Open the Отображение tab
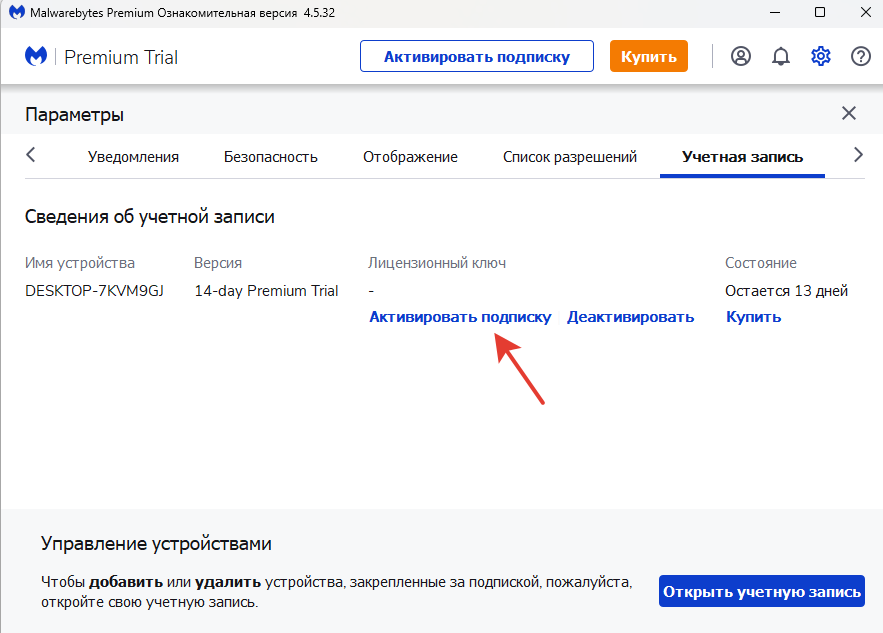Image resolution: width=883 pixels, height=633 pixels. pyautogui.click(x=410, y=157)
